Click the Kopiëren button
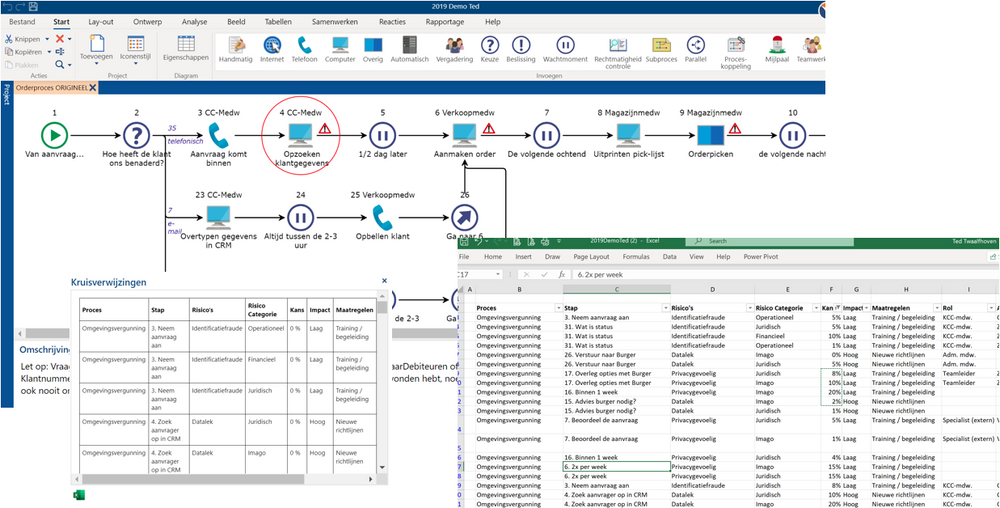 point(26,52)
